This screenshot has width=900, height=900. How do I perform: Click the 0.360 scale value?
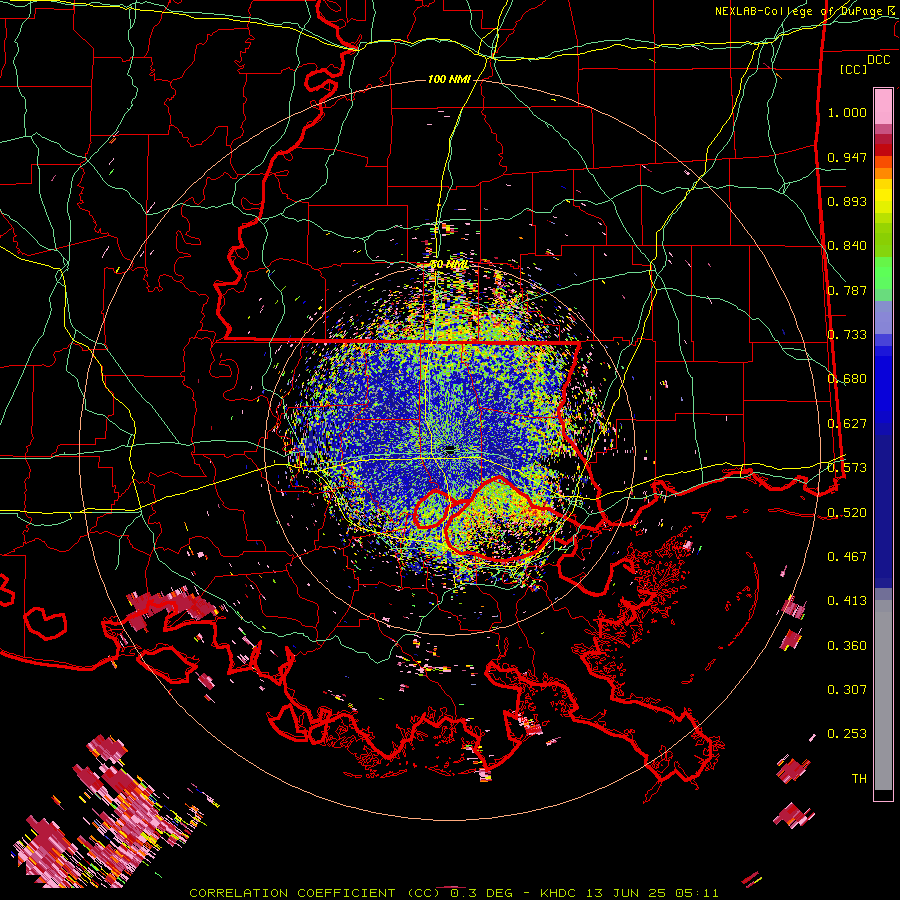click(847, 646)
